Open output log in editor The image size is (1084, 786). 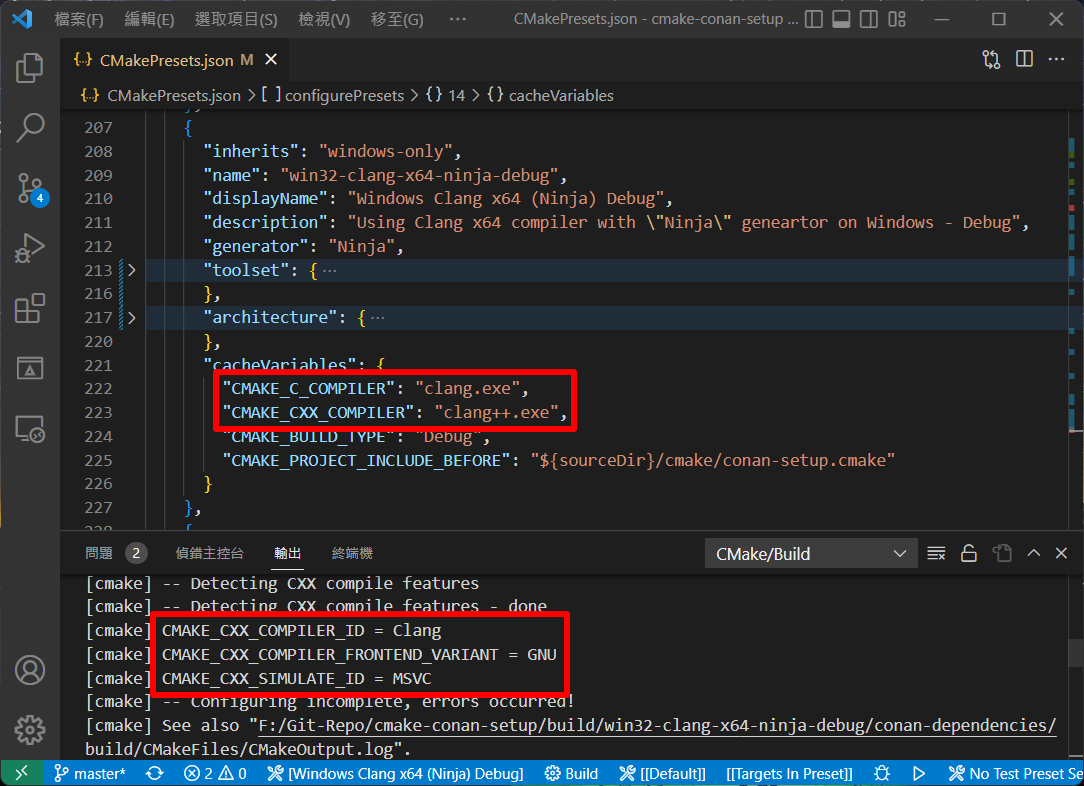click(1002, 553)
